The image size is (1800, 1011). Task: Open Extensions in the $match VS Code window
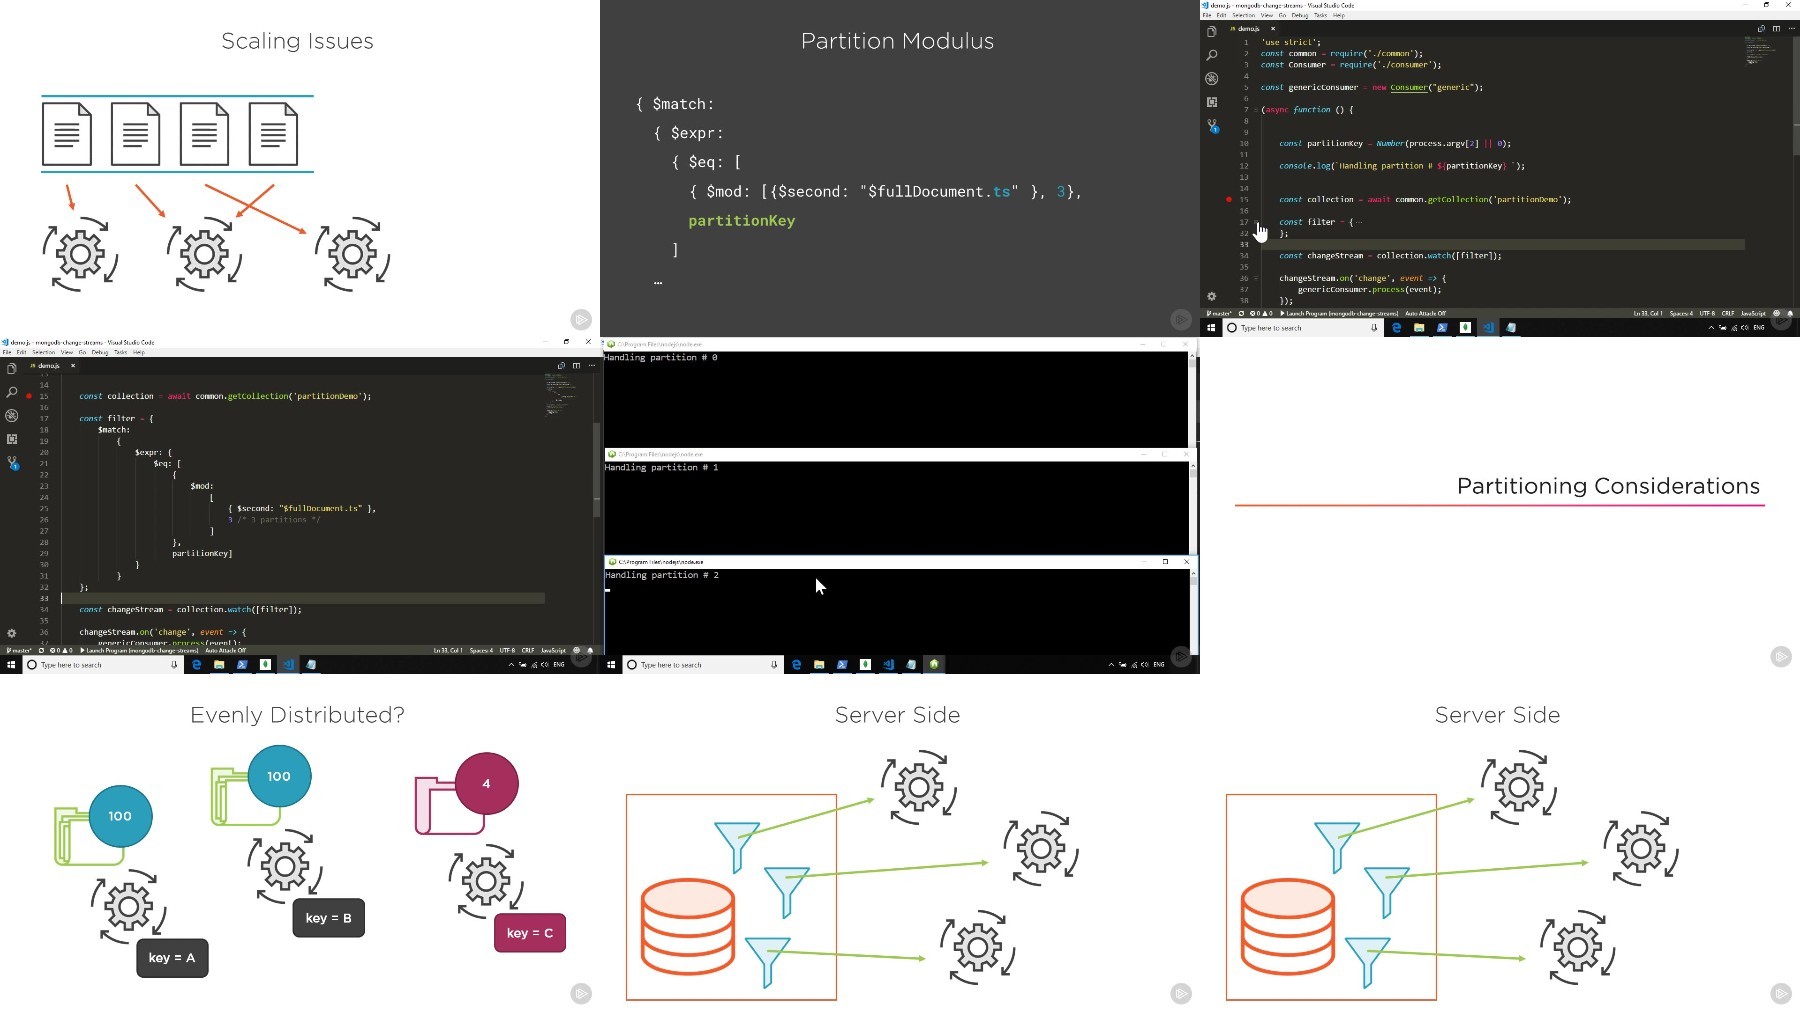tap(12, 439)
